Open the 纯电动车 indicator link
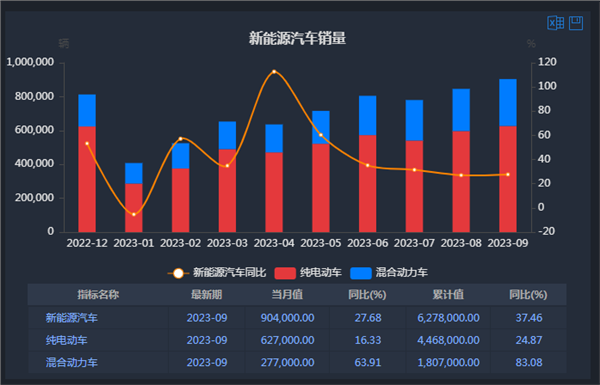The height and width of the screenshot is (385, 600). (66, 340)
